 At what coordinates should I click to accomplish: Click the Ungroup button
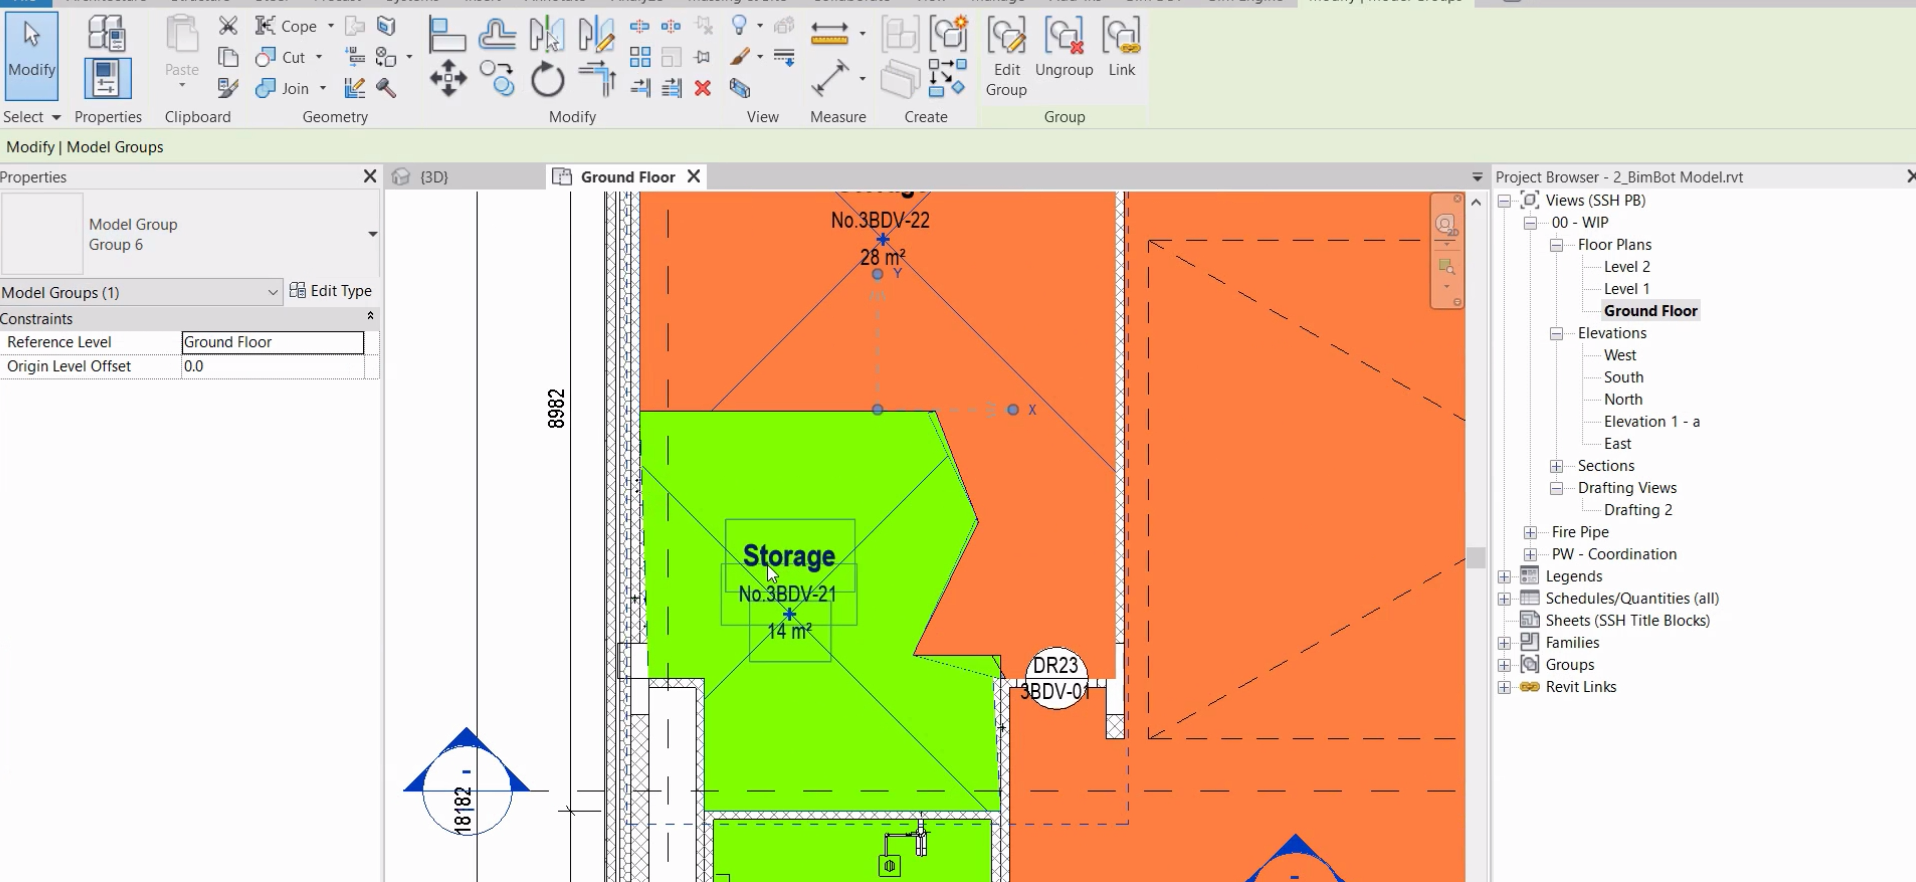coord(1064,48)
